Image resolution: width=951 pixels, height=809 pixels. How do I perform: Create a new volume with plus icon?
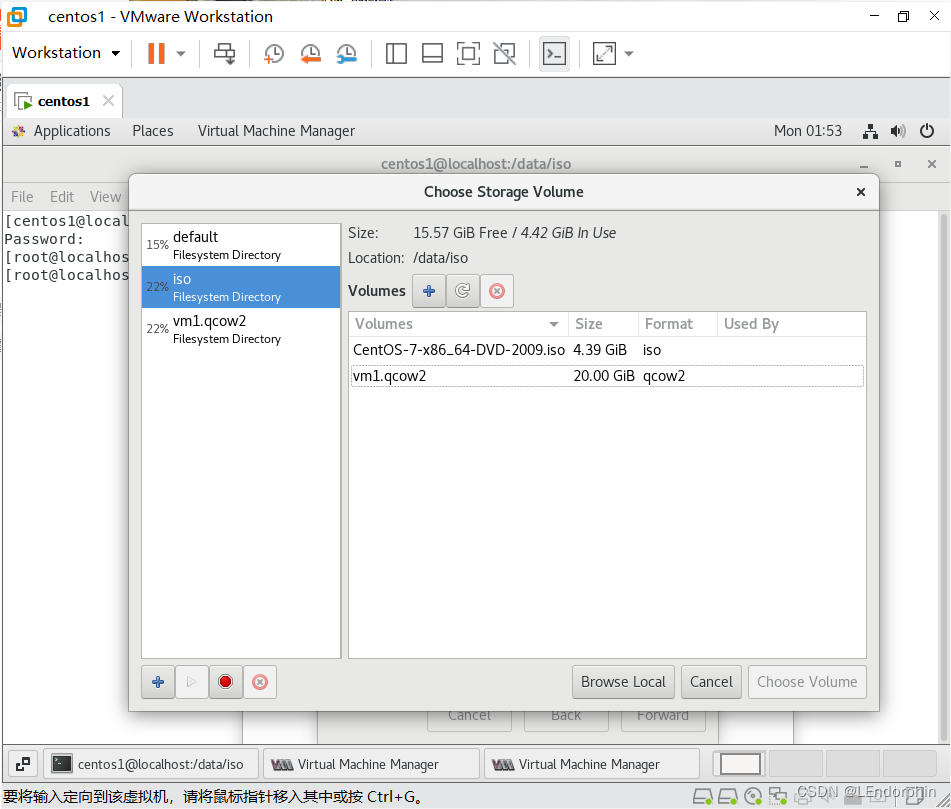[x=429, y=291]
